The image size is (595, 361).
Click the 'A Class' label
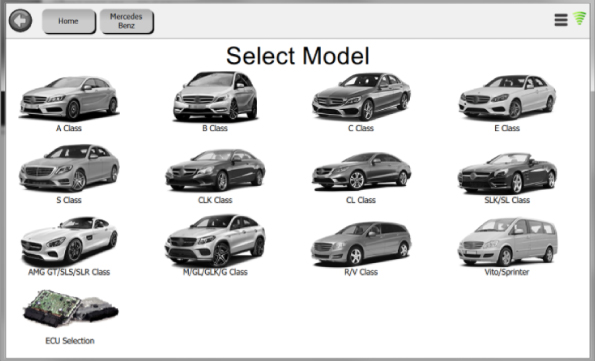(x=69, y=128)
